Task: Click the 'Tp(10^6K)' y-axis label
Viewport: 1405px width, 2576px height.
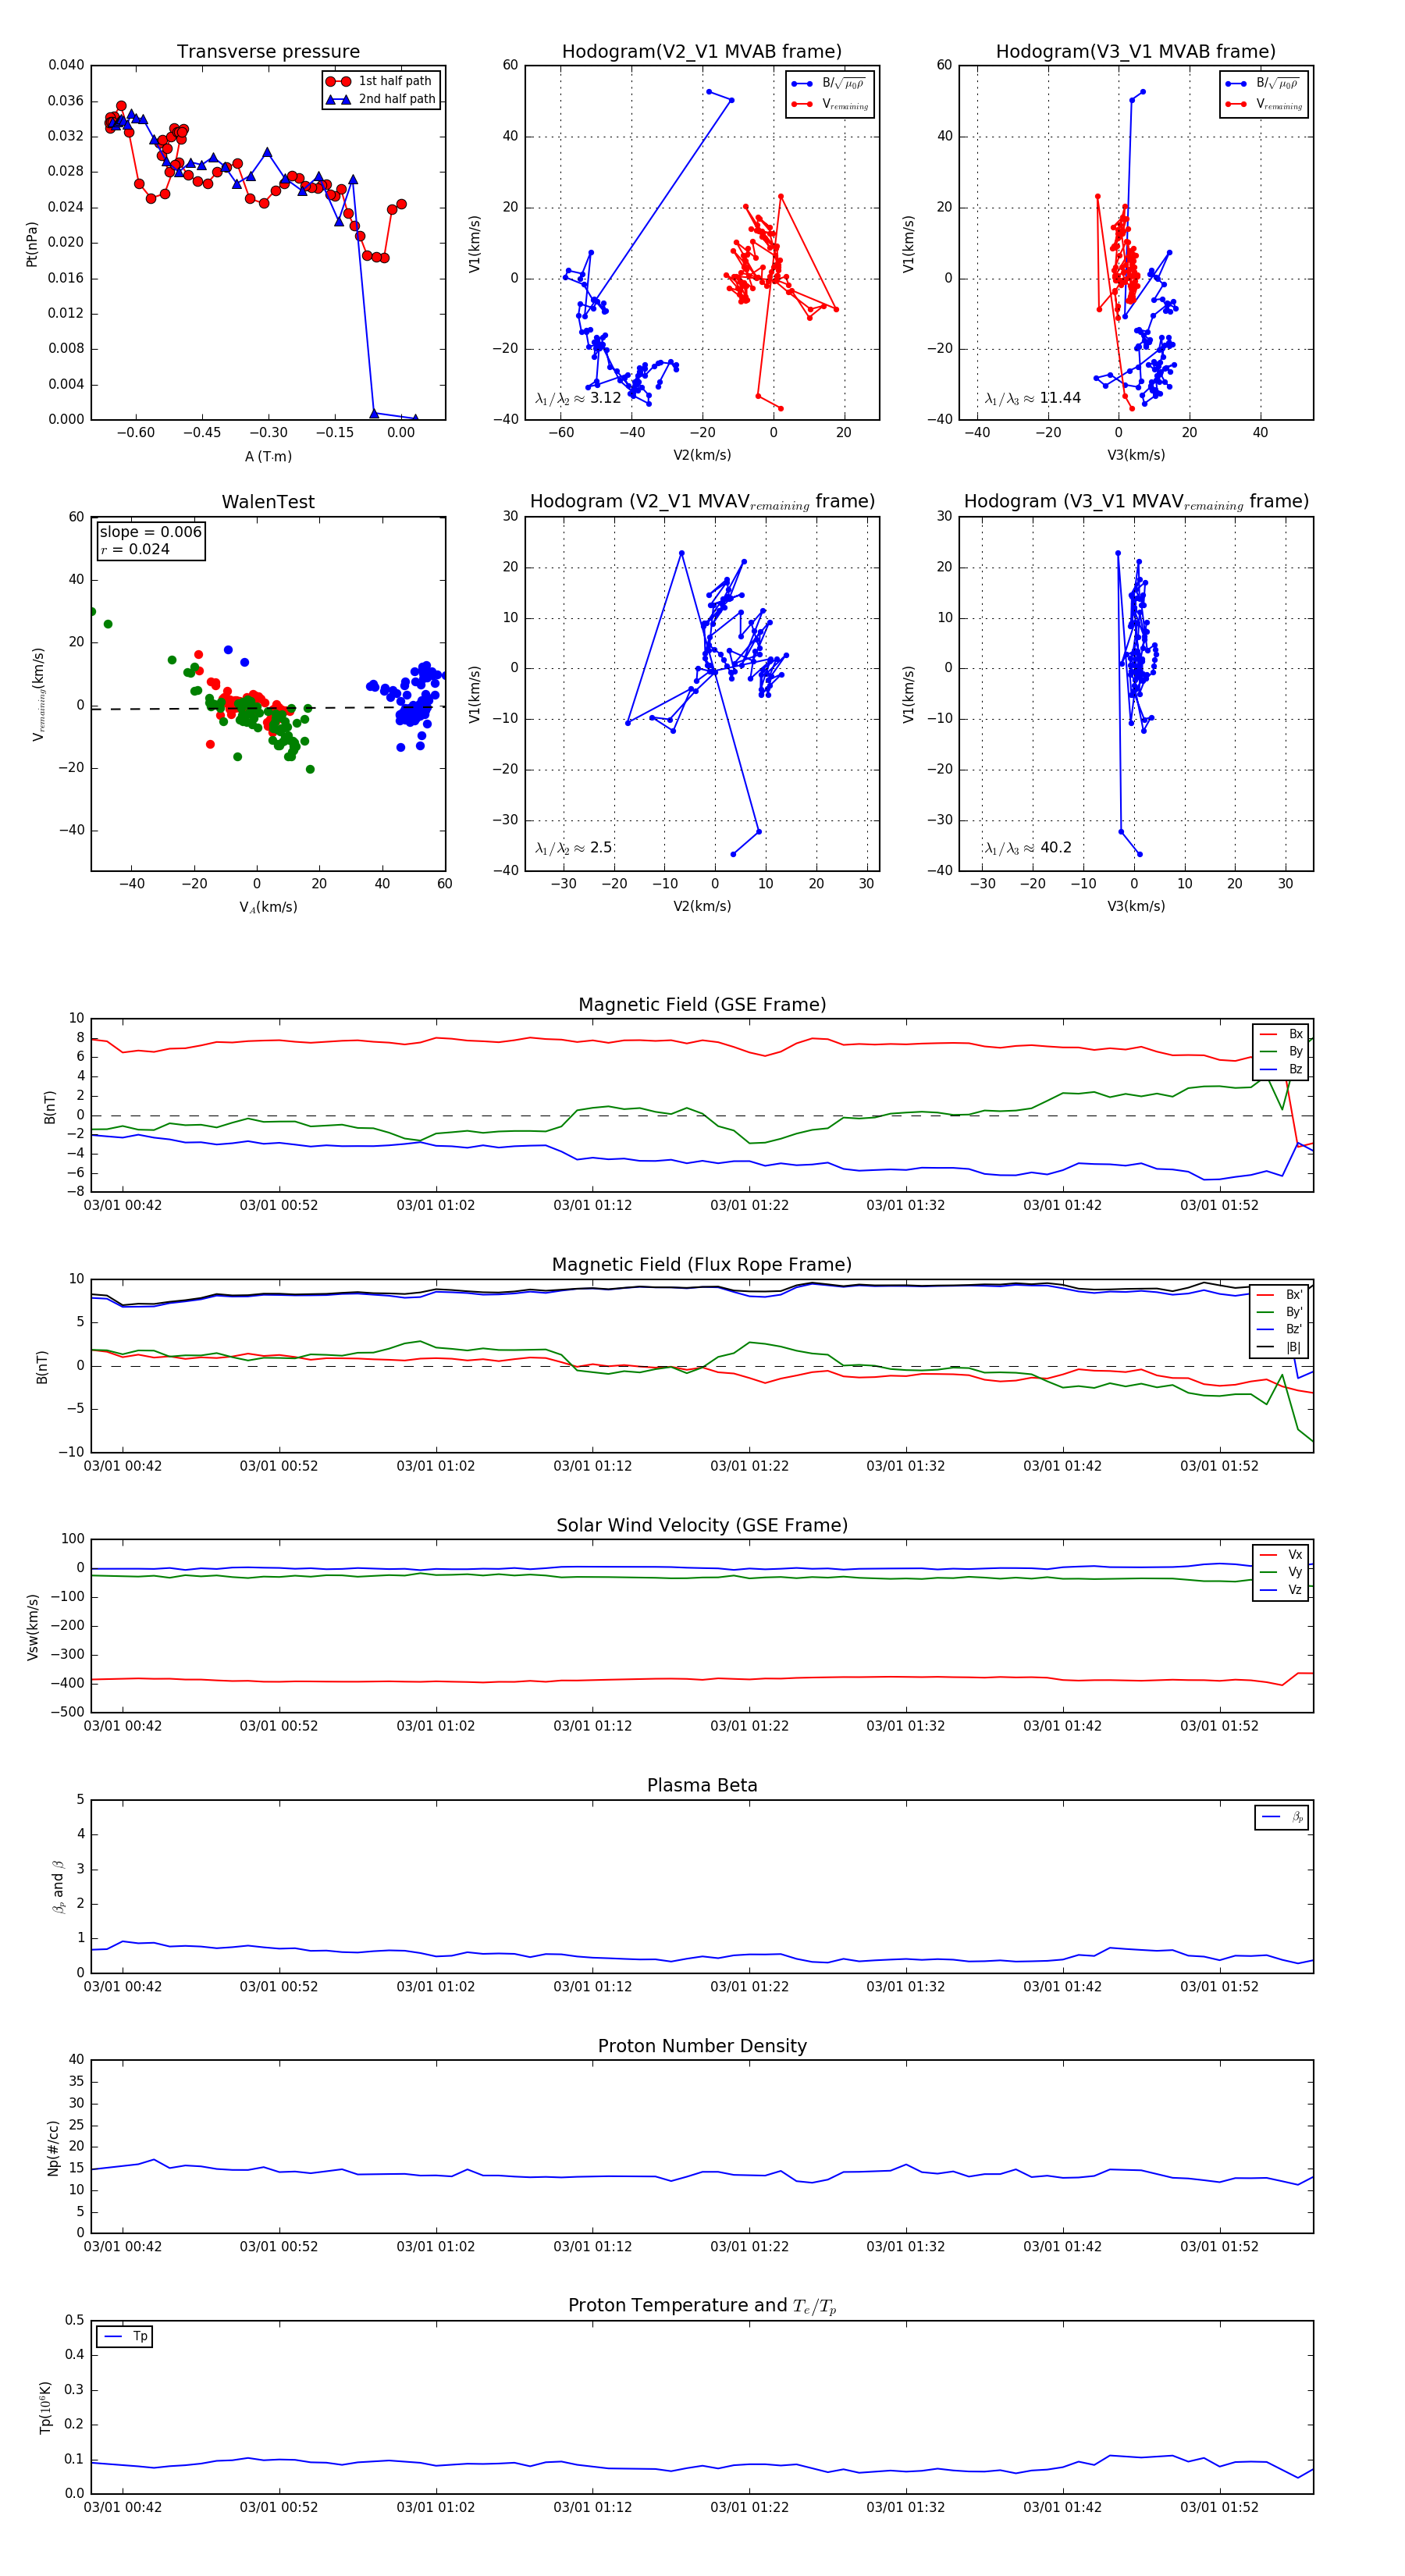Action: pos(45,2408)
